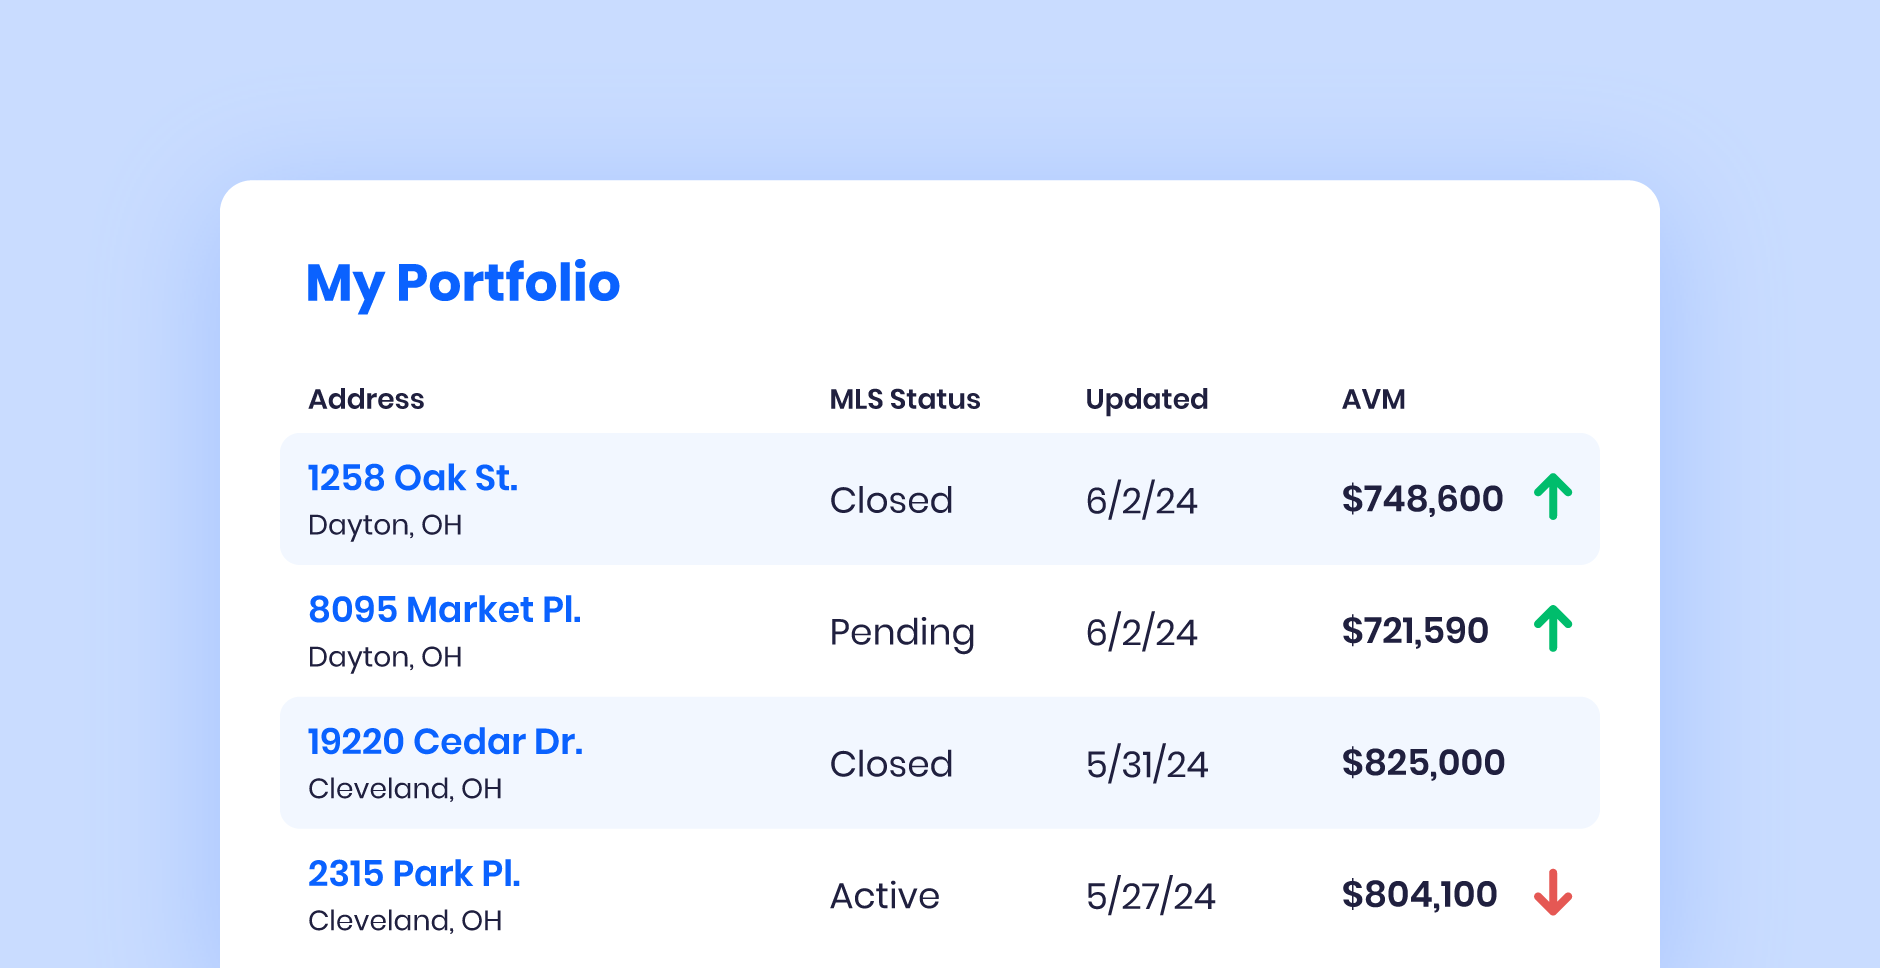Sort by the MLS Status column header

(x=904, y=399)
